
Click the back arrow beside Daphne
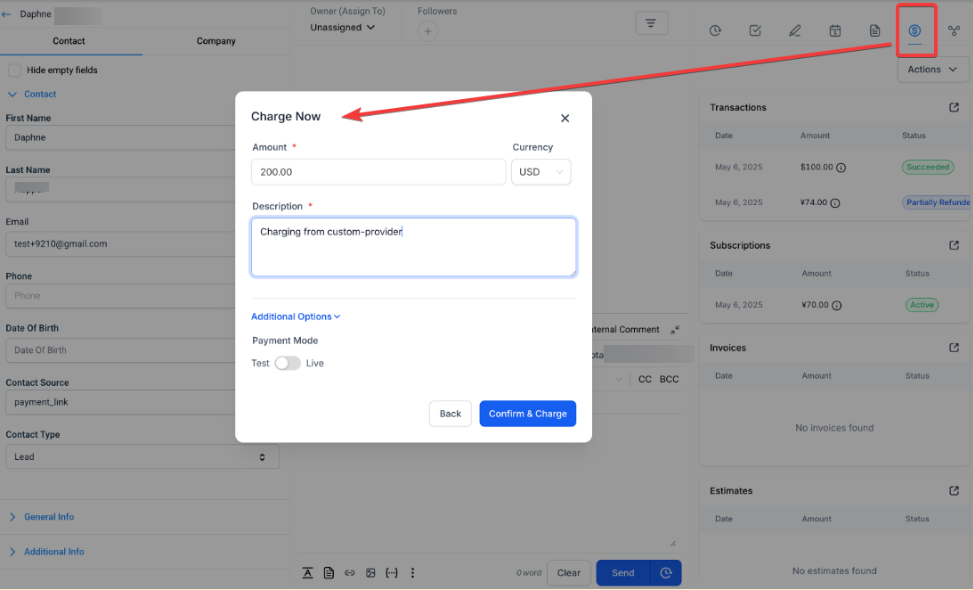pos(8,15)
